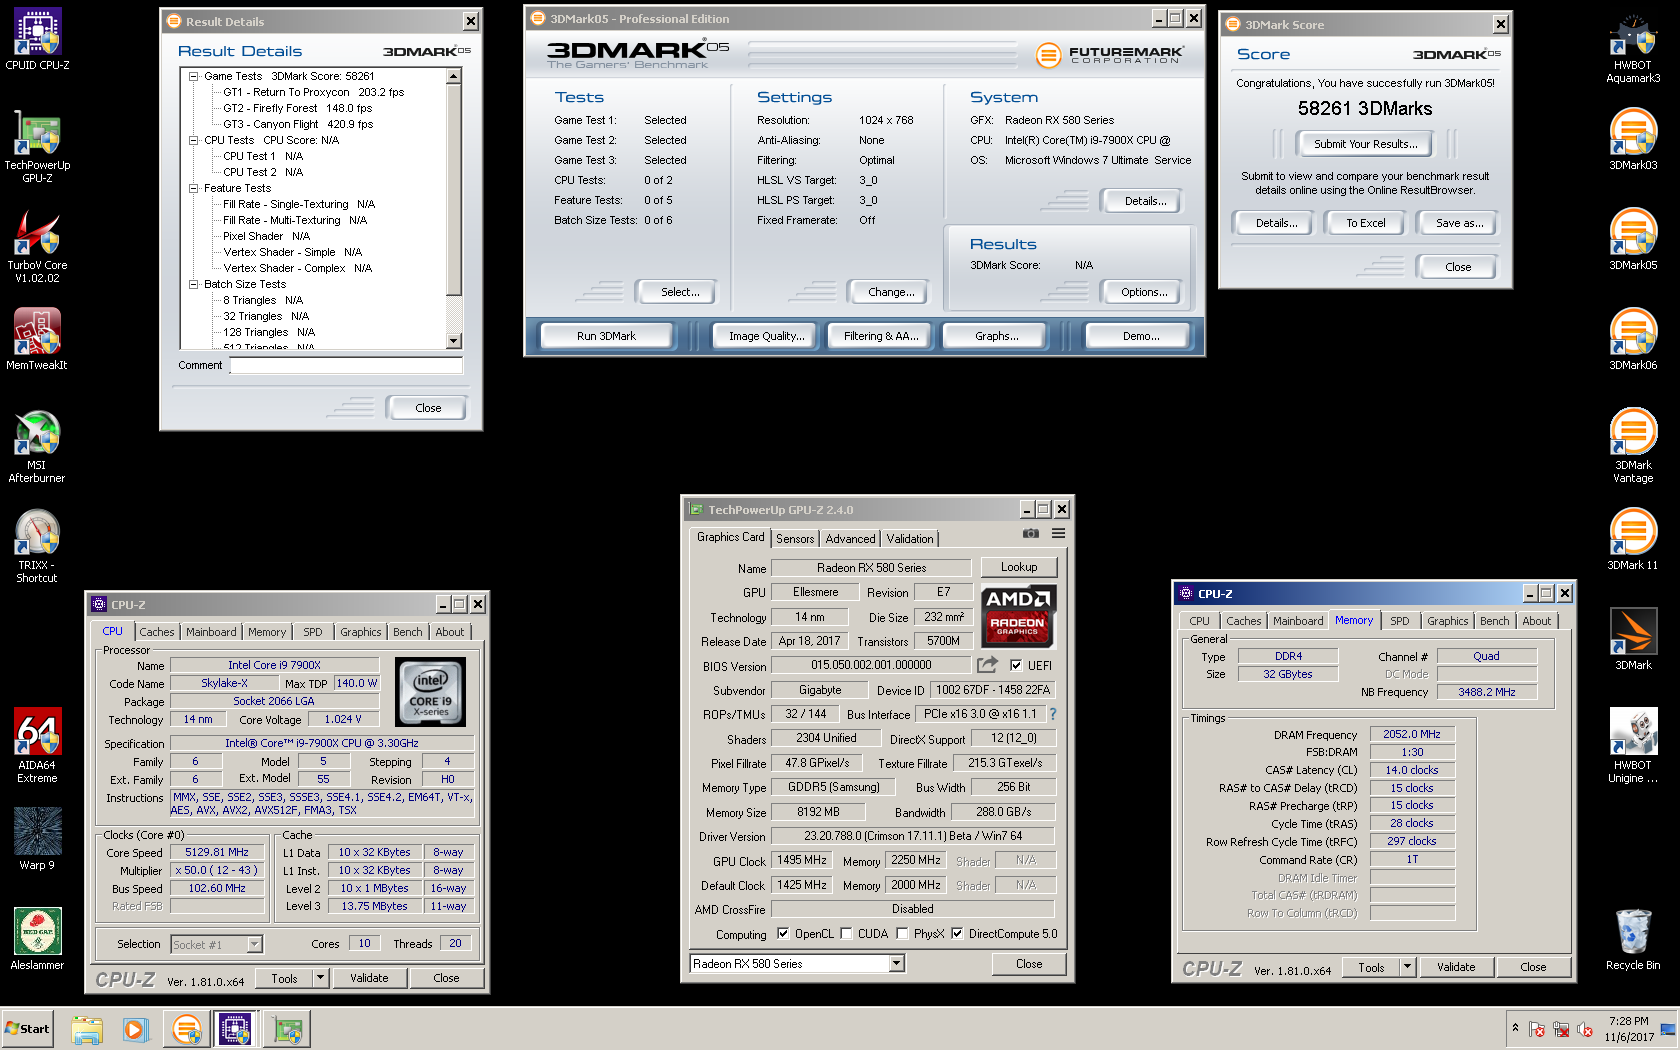The image size is (1680, 1050).
Task: Launch MSI Afterburner desktop icon
Action: (x=37, y=446)
